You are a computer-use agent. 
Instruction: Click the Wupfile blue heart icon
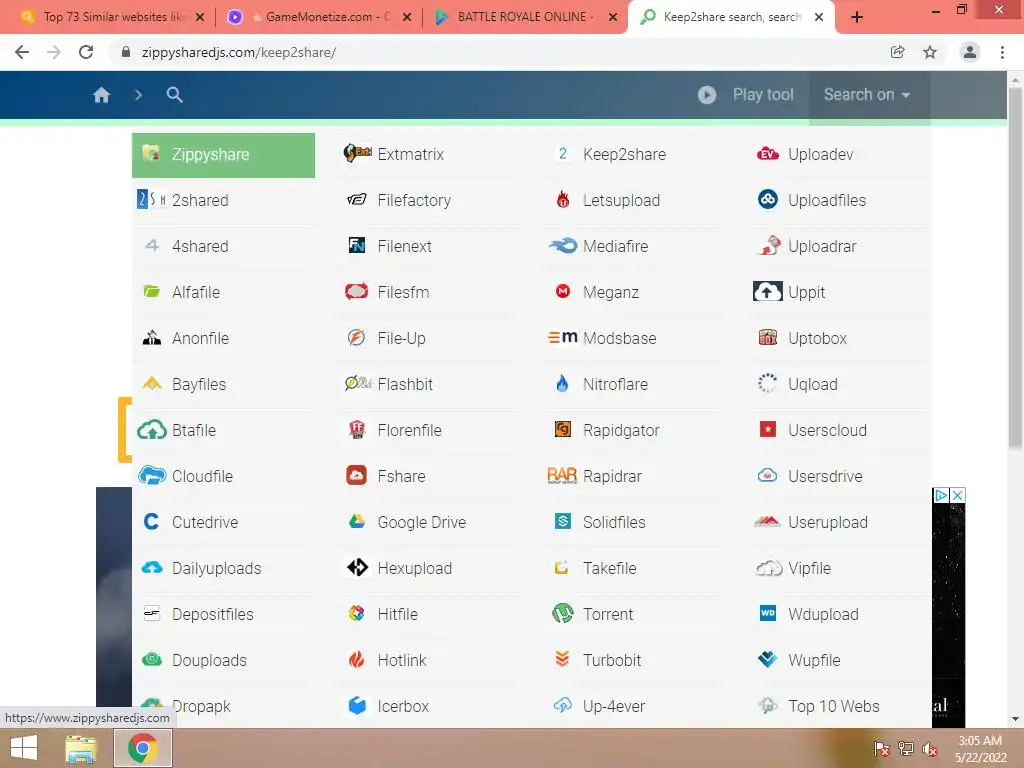pos(767,659)
